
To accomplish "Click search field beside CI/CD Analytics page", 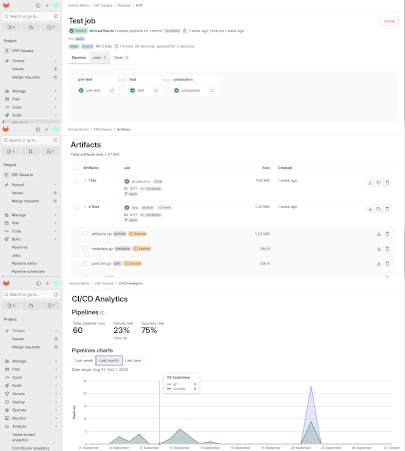I will pos(31,294).
